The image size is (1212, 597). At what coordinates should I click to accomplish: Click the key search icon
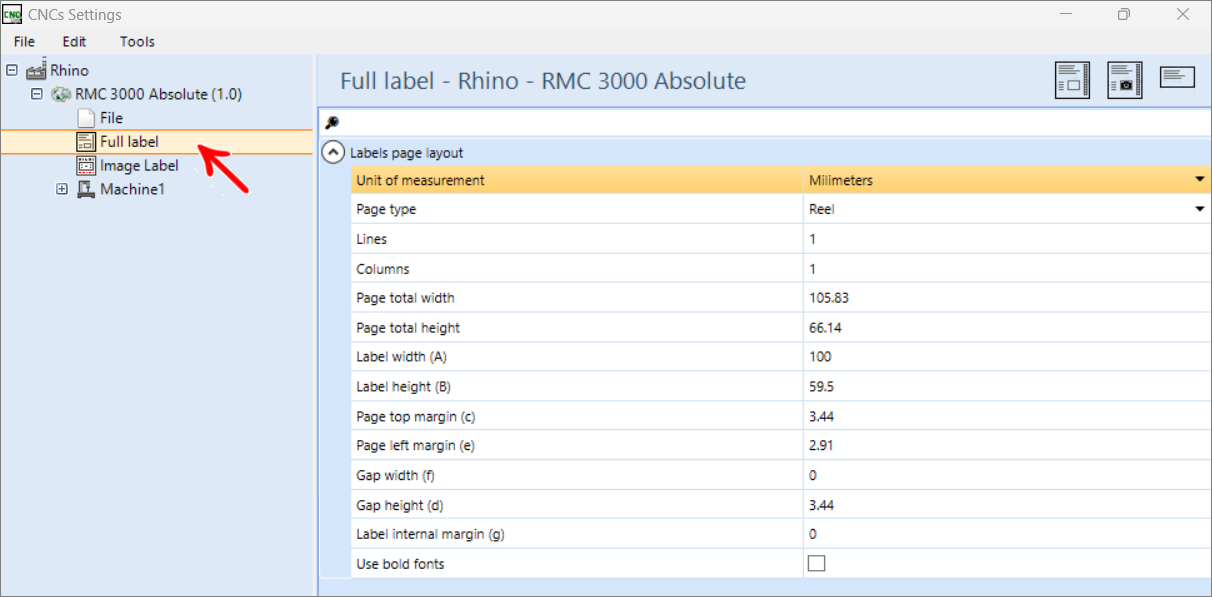(332, 123)
